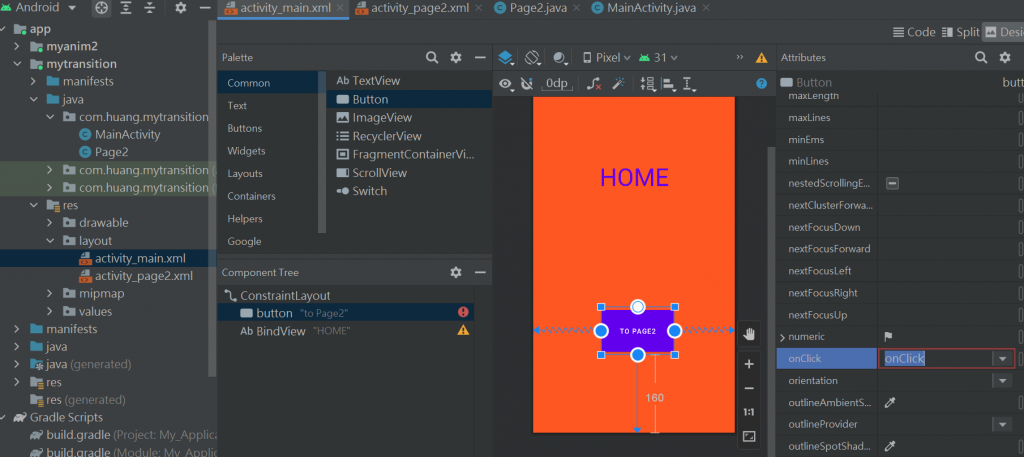1024x457 pixels.
Task: Click the outlineSpotShadowColor eyedropper icon
Action: pos(889,446)
